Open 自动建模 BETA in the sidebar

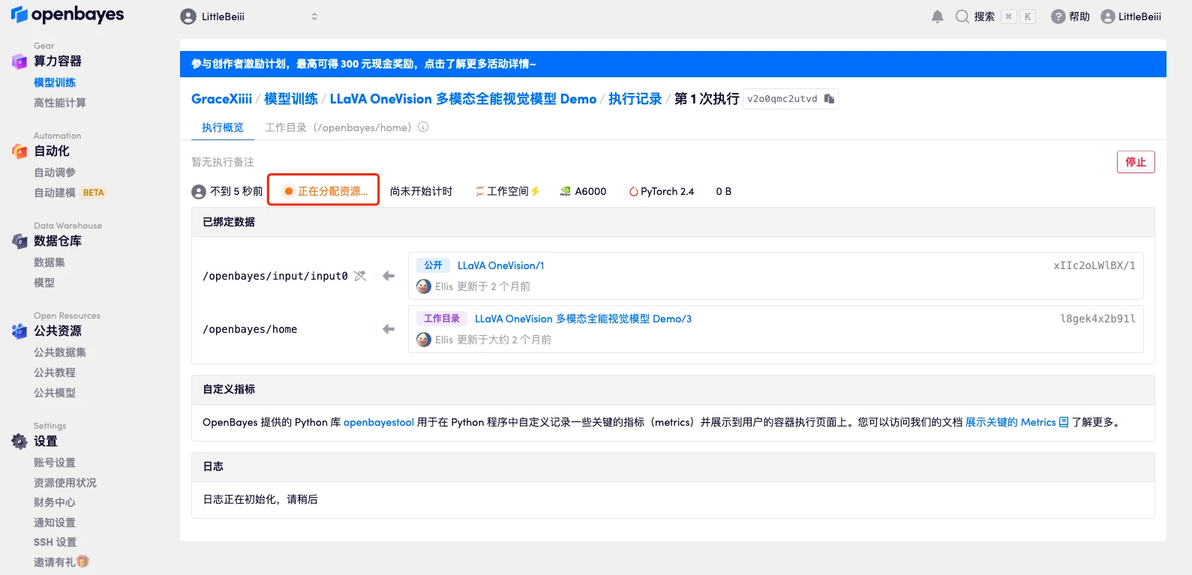pyautogui.click(x=69, y=192)
